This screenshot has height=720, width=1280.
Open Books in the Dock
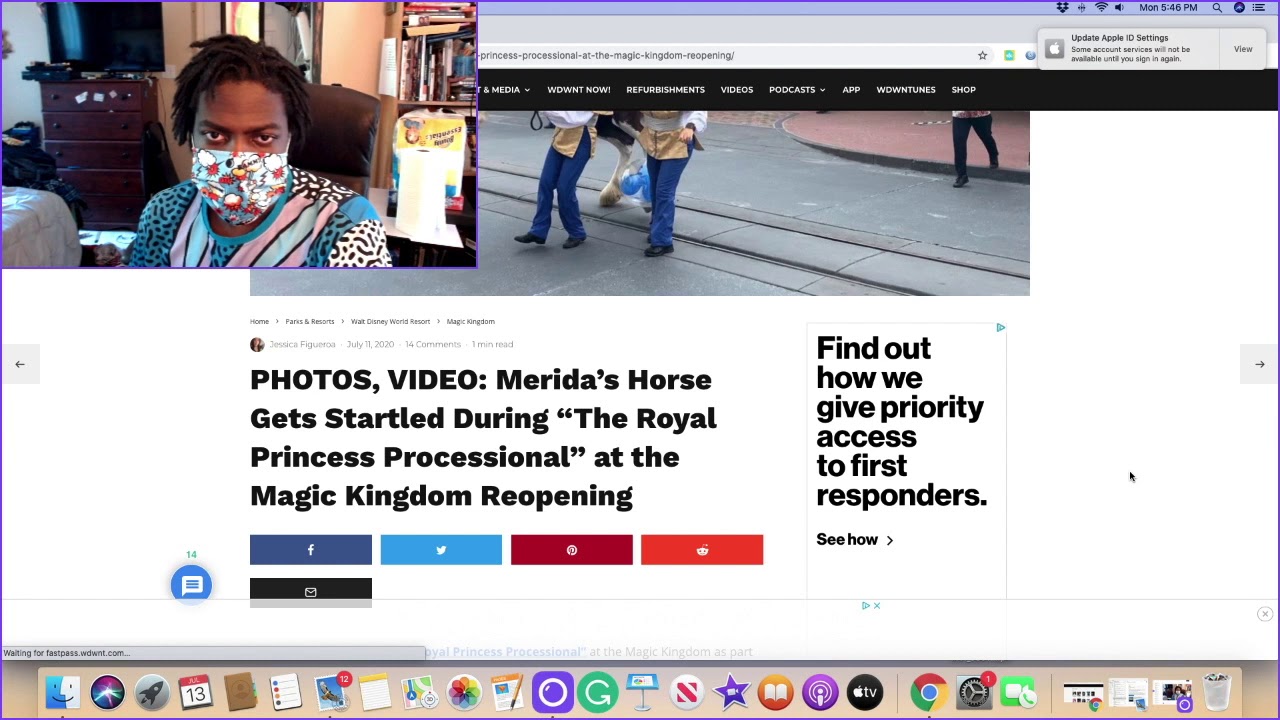click(775, 692)
